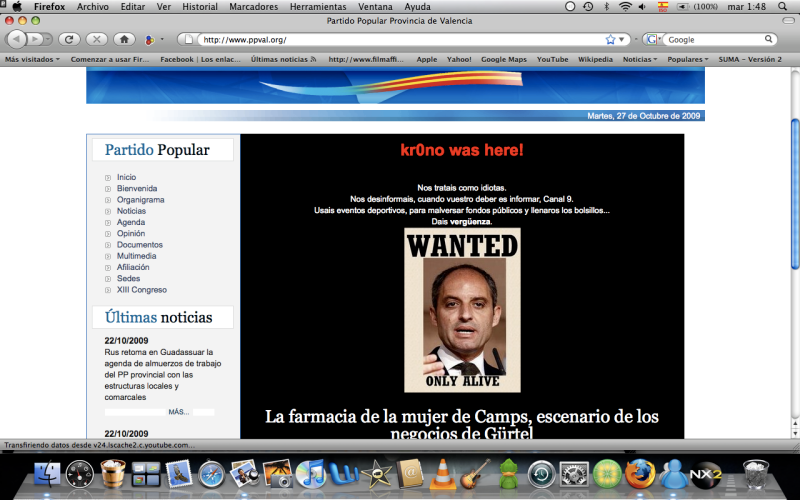Open the Trash in the Dock
Screen dimensions: 800x500
(758, 472)
